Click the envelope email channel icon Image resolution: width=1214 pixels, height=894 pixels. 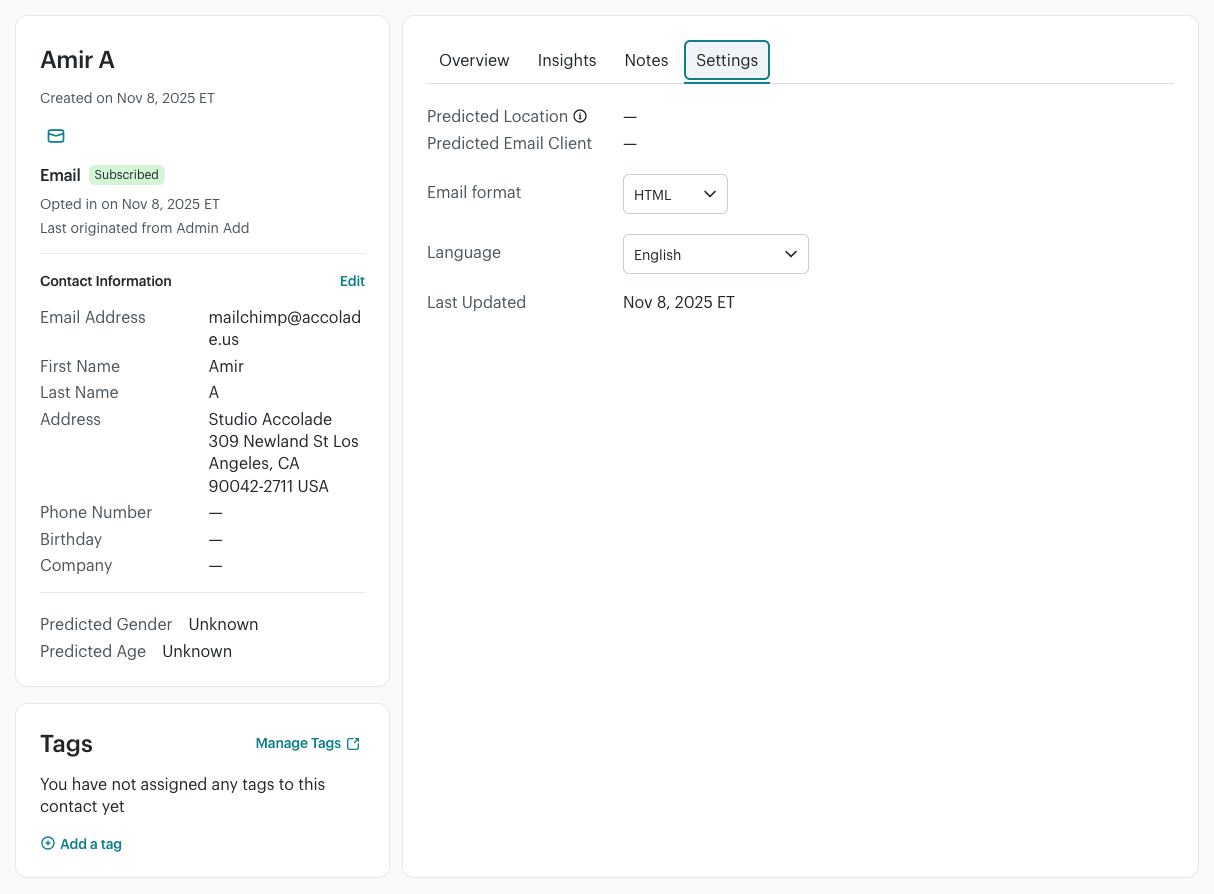point(56,136)
